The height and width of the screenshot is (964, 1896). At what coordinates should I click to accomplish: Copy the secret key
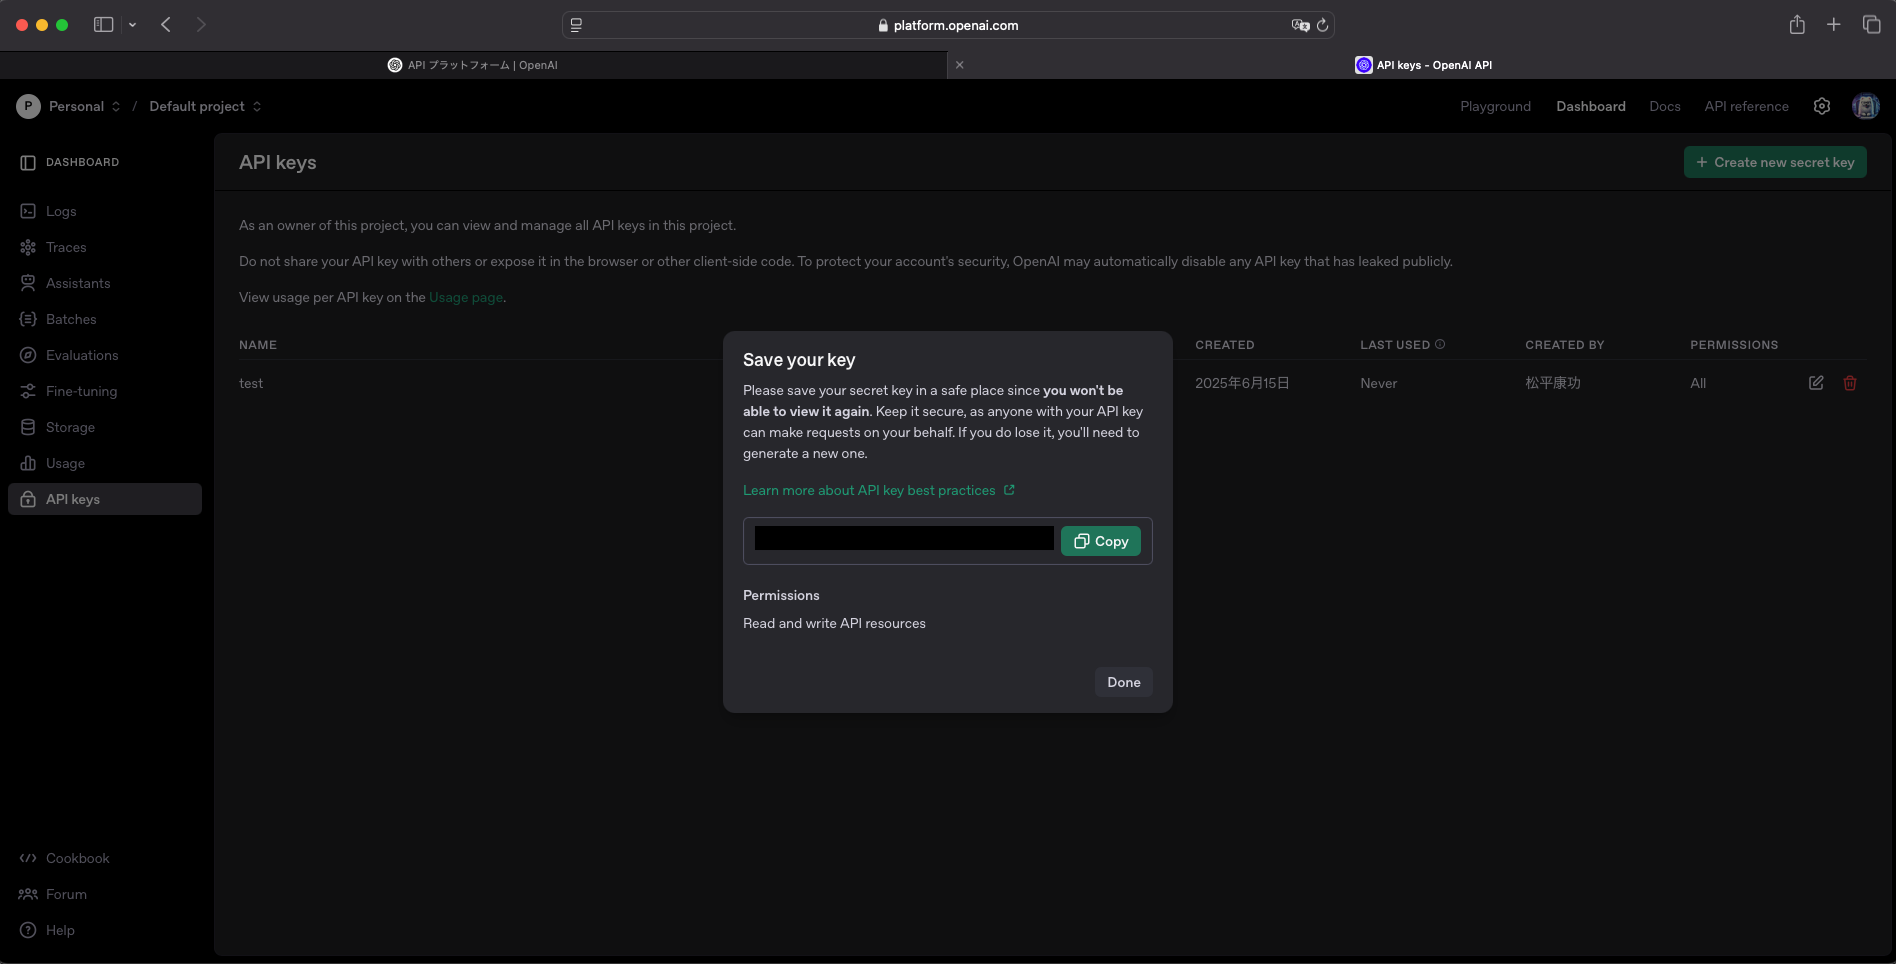click(1101, 541)
